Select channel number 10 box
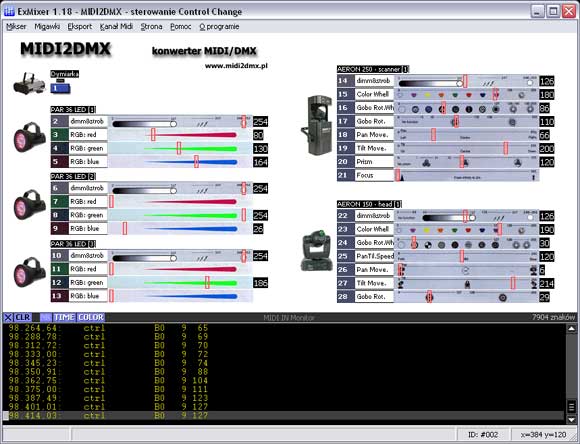This screenshot has height=444, width=580. pyautogui.click(x=60, y=255)
